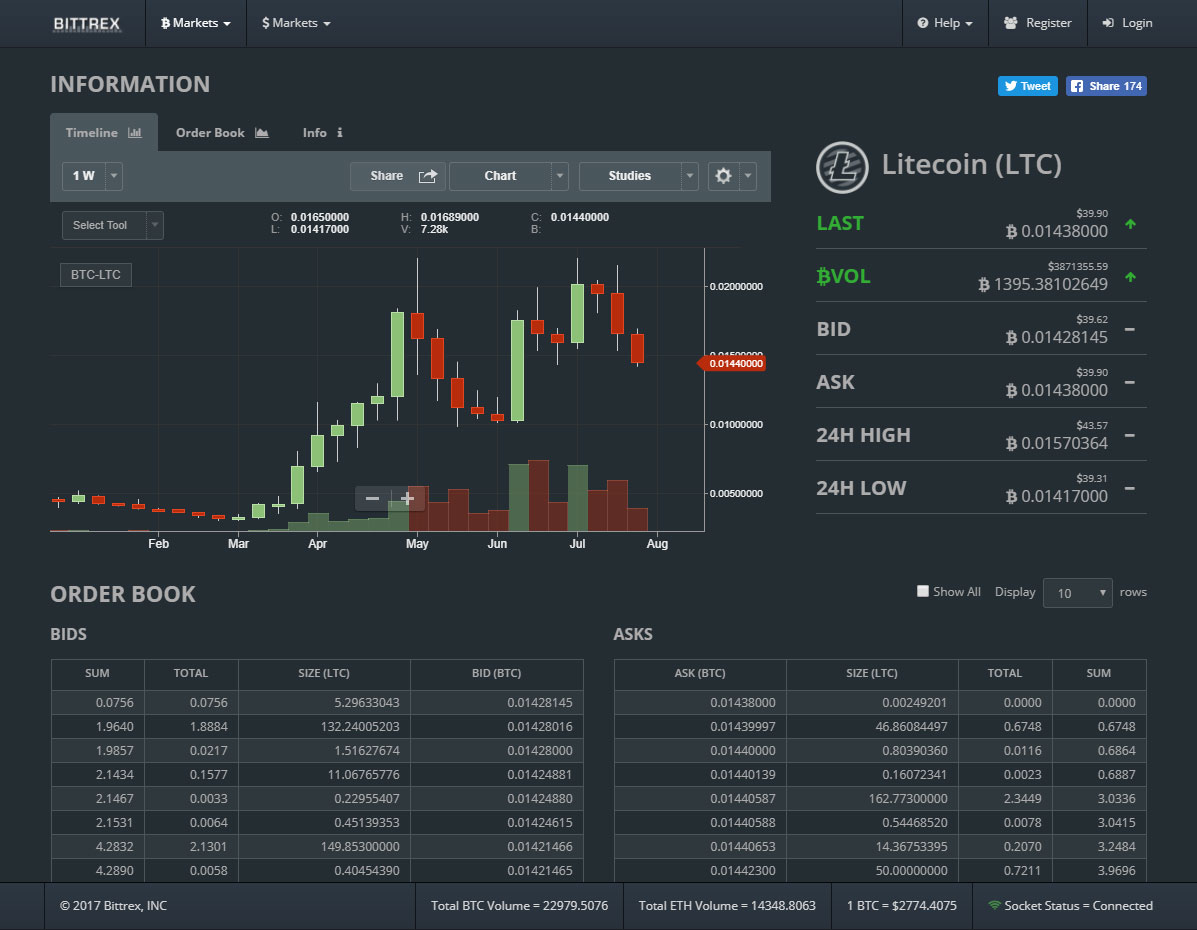
Task: Enable the Show All checkbox
Action: [x=922, y=591]
